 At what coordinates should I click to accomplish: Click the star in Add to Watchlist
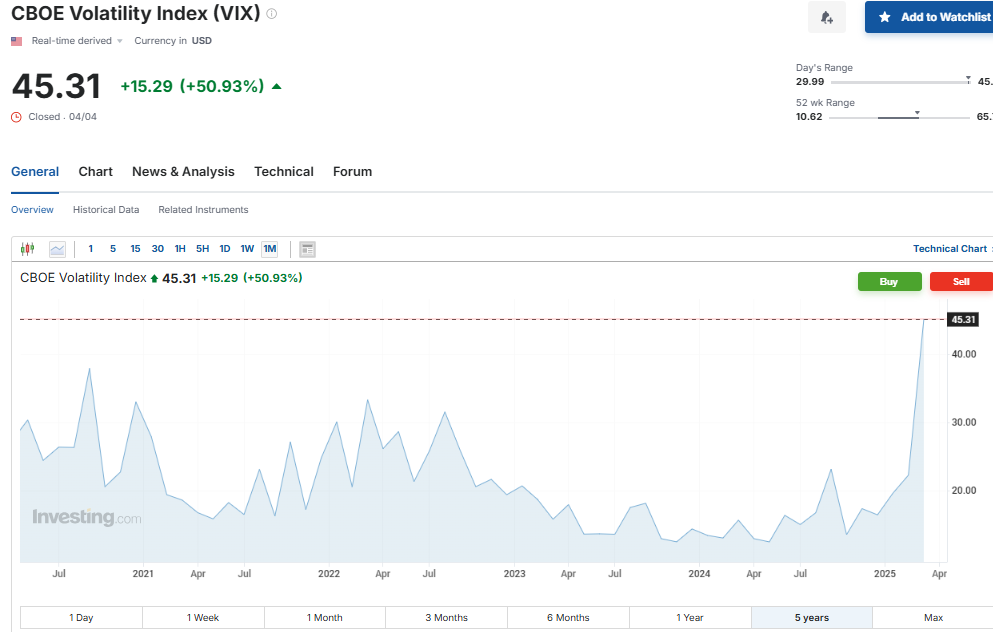pos(885,17)
